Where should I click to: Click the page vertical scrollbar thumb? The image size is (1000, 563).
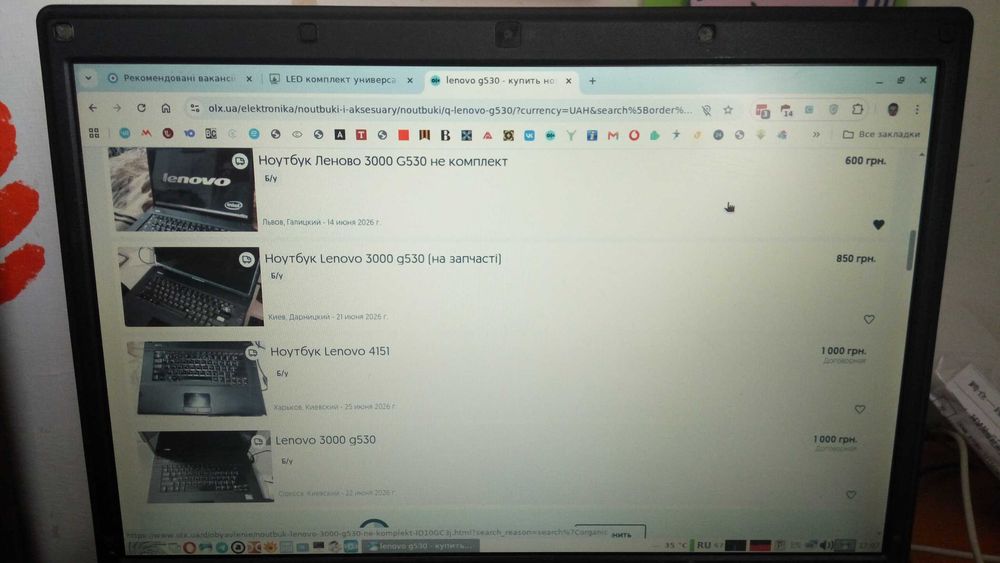tap(913, 250)
